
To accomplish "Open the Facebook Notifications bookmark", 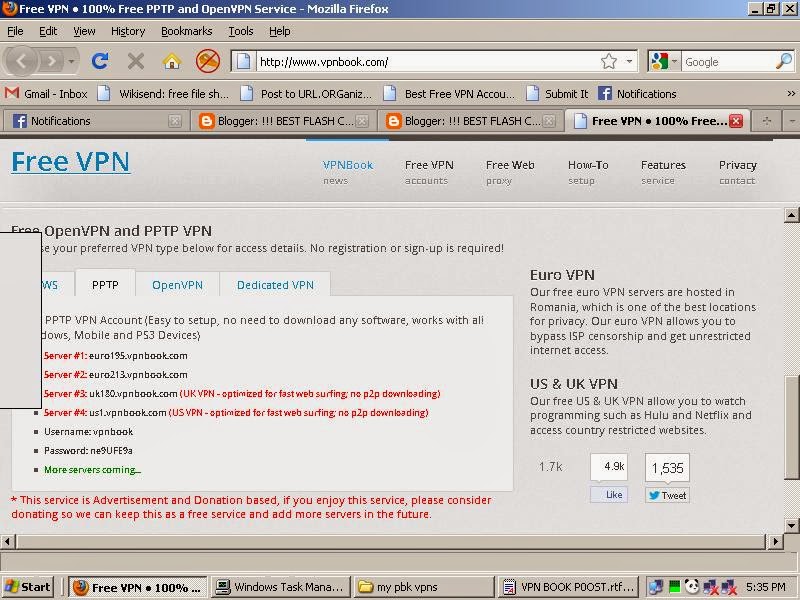I will [637, 94].
